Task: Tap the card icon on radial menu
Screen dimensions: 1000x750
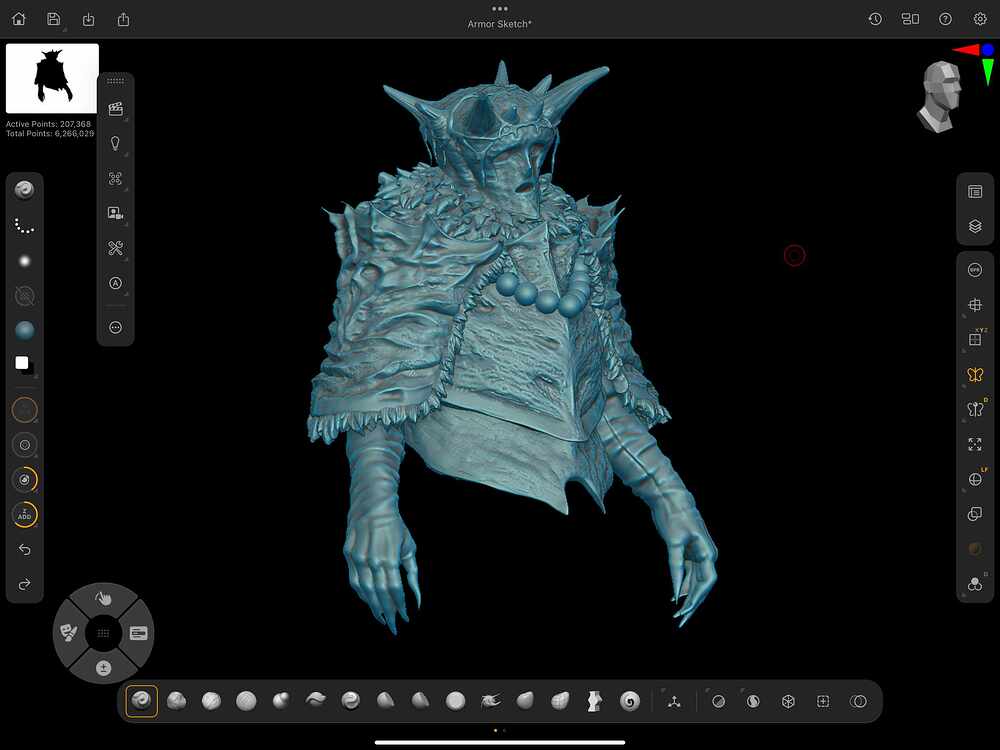Action: click(138, 633)
